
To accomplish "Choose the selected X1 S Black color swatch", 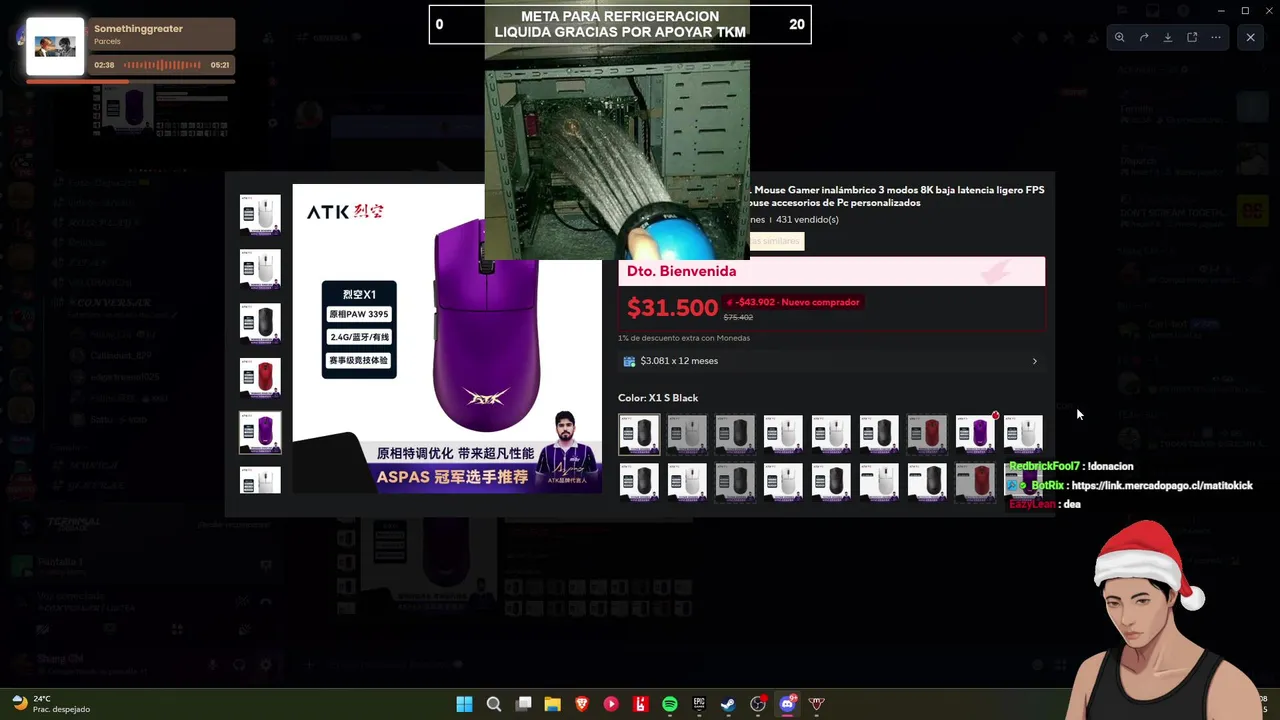I will 639,434.
